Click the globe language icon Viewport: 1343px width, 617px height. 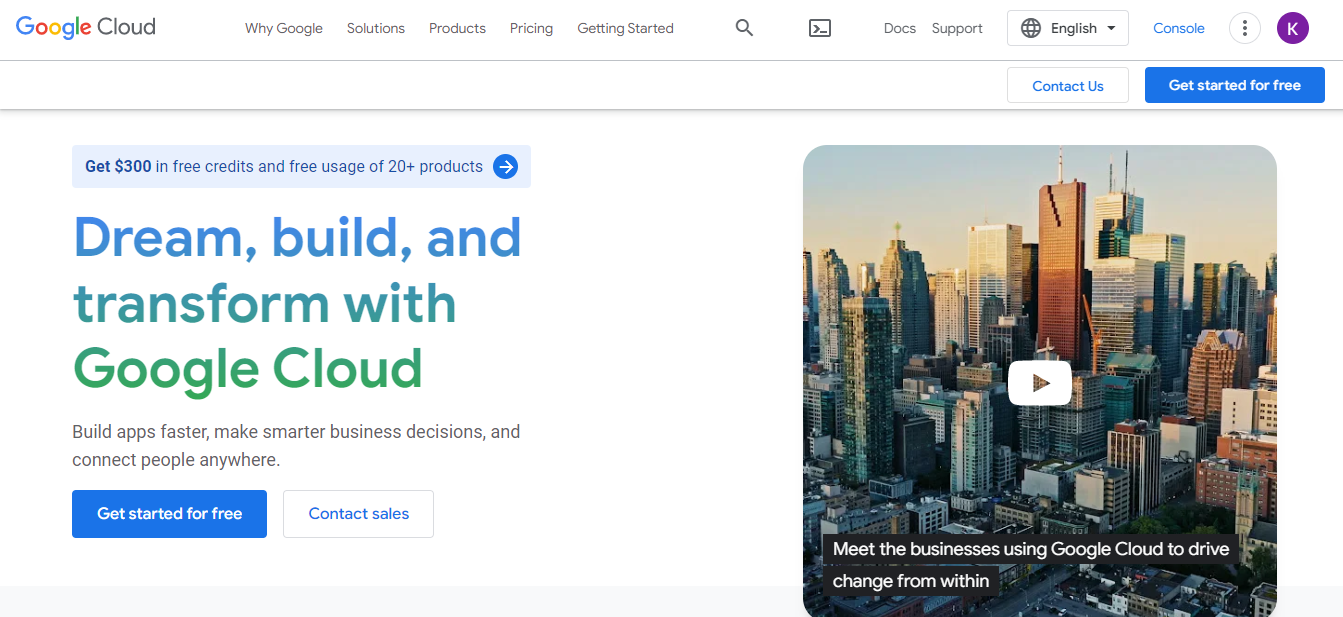coord(1031,28)
